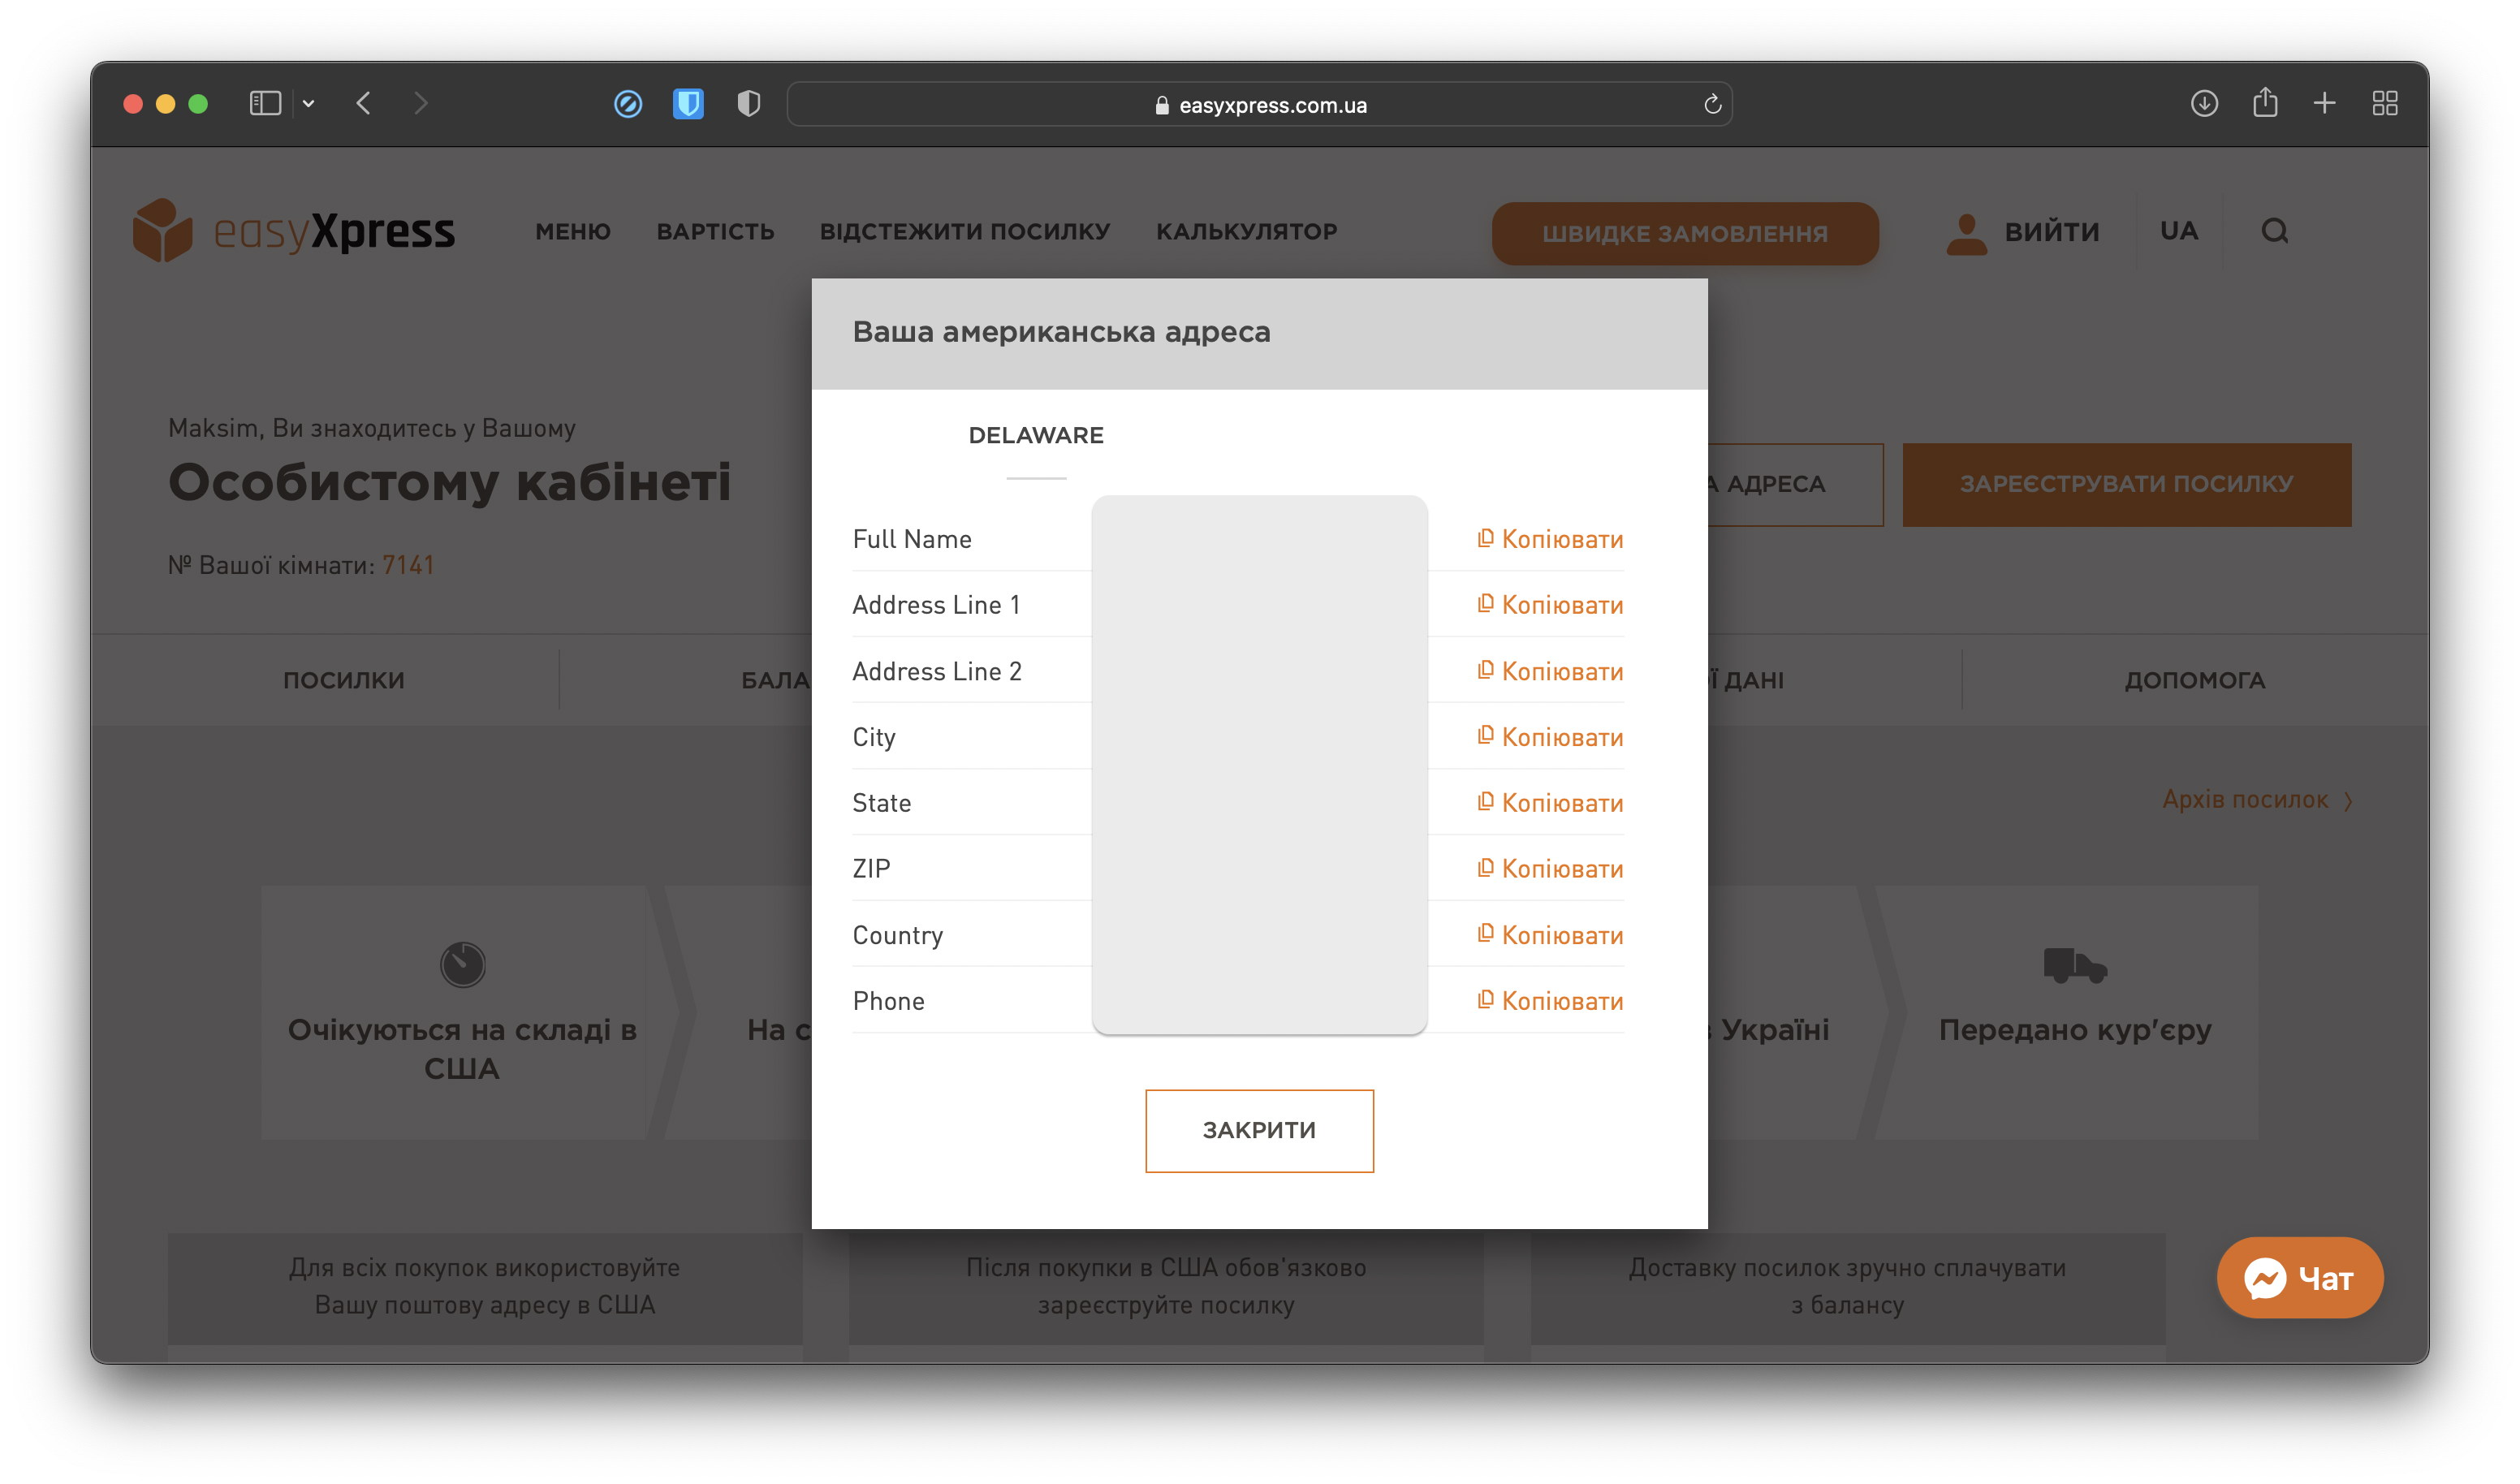Click the Ваша американська адреса dialog title
The width and height of the screenshot is (2520, 1484).
pyautogui.click(x=1061, y=332)
